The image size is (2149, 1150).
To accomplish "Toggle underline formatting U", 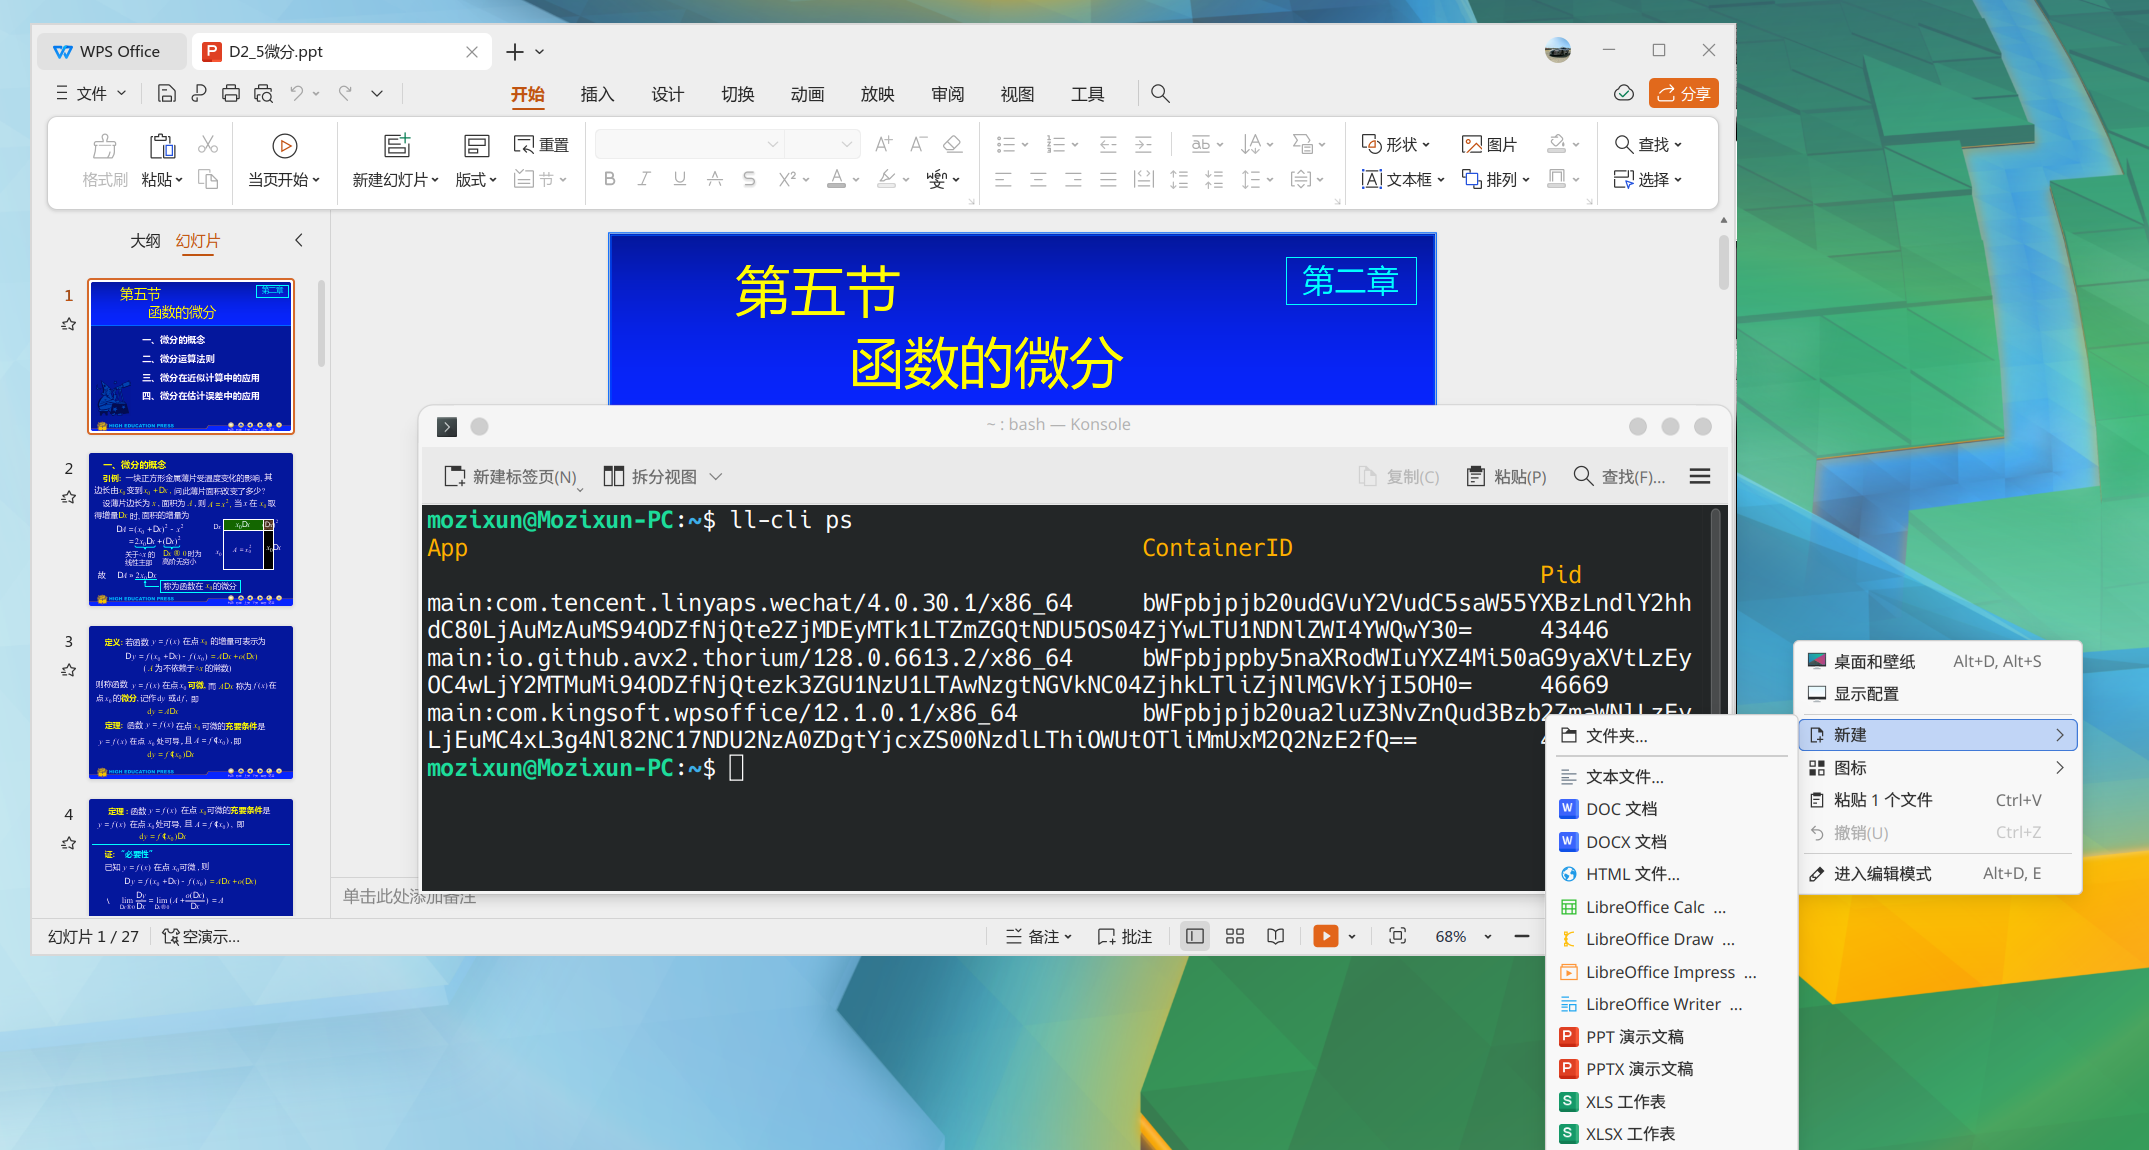I will point(680,179).
